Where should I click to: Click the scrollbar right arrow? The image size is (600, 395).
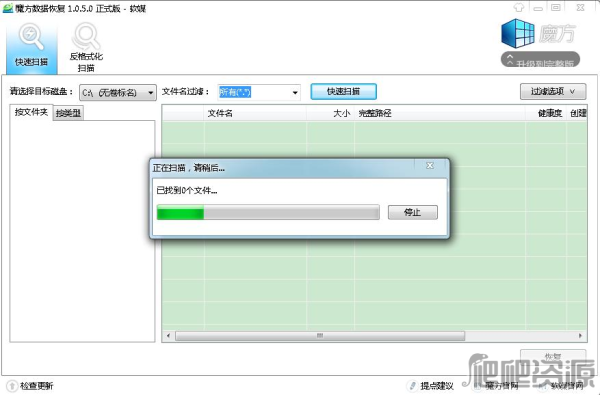coord(580,336)
